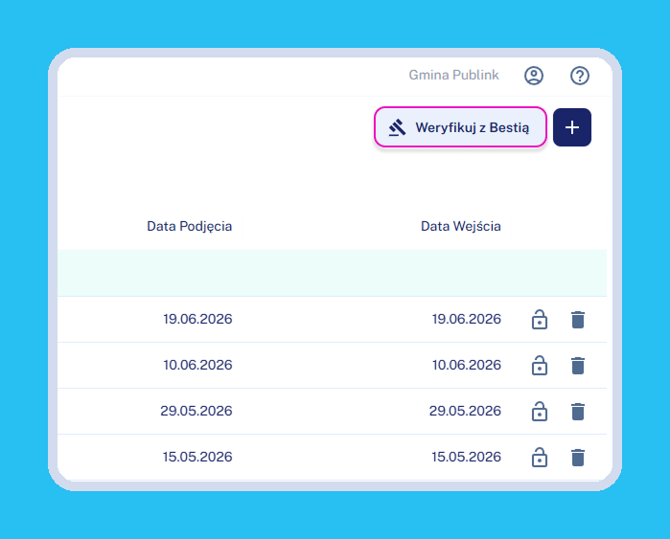Delete the 15.05.2026 row
Image resolution: width=670 pixels, height=539 pixels.
pyautogui.click(x=578, y=457)
